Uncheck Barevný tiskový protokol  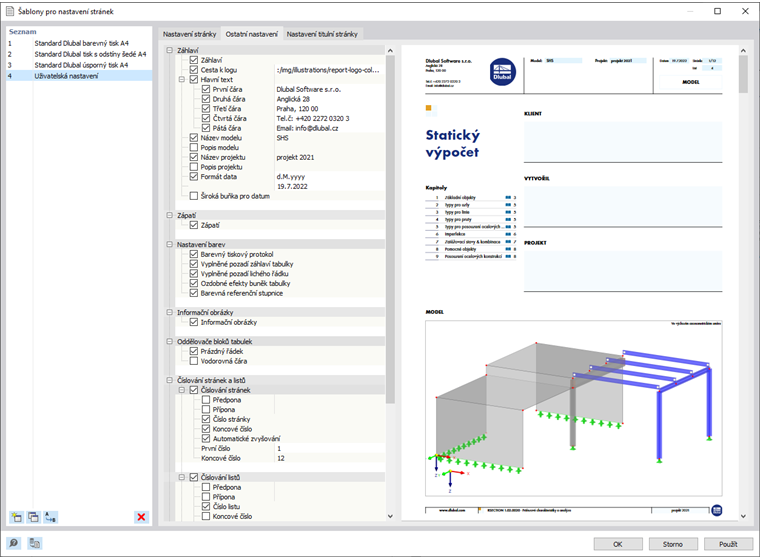tap(194, 254)
